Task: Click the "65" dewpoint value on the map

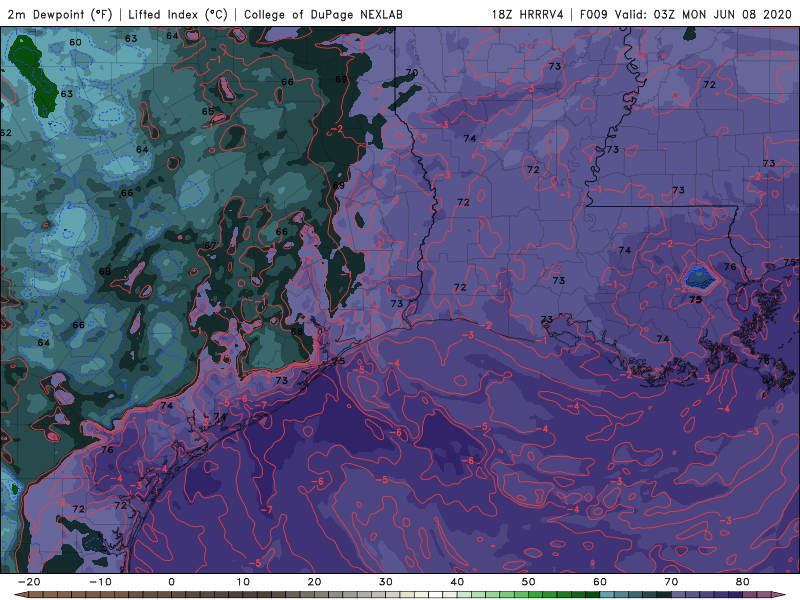Action: point(208,112)
